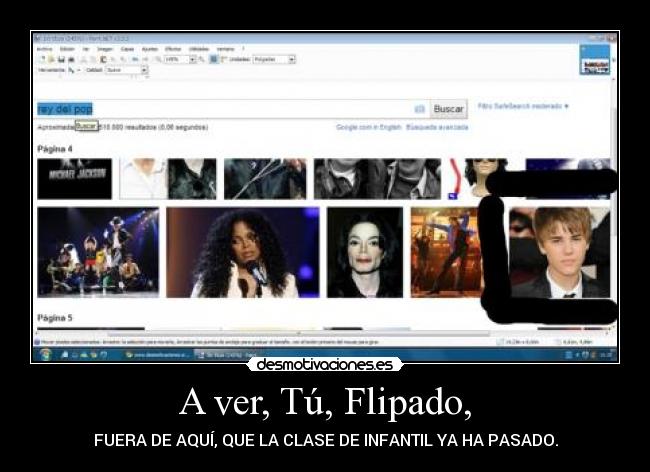
Task: Click the Página 5 heading text
Action: pos(55,318)
